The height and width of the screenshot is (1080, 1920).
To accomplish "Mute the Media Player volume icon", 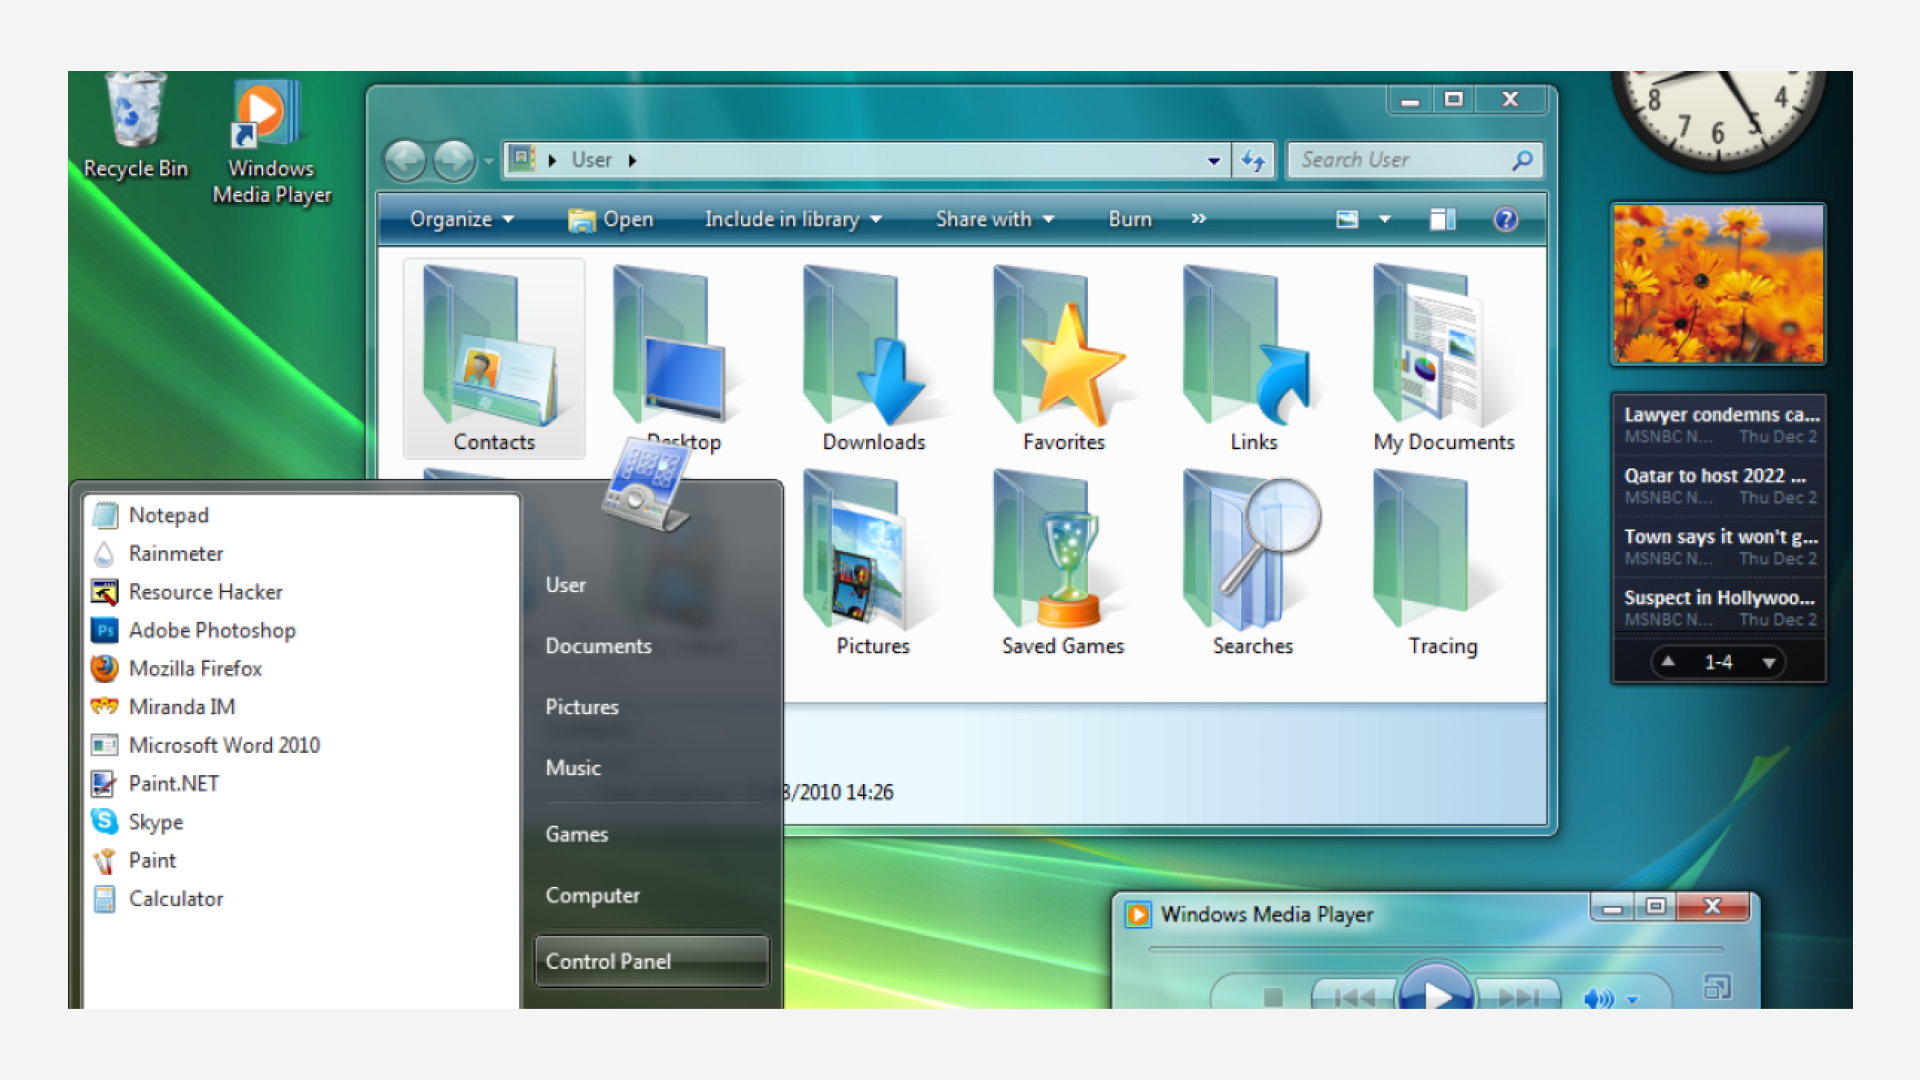I will (1598, 997).
